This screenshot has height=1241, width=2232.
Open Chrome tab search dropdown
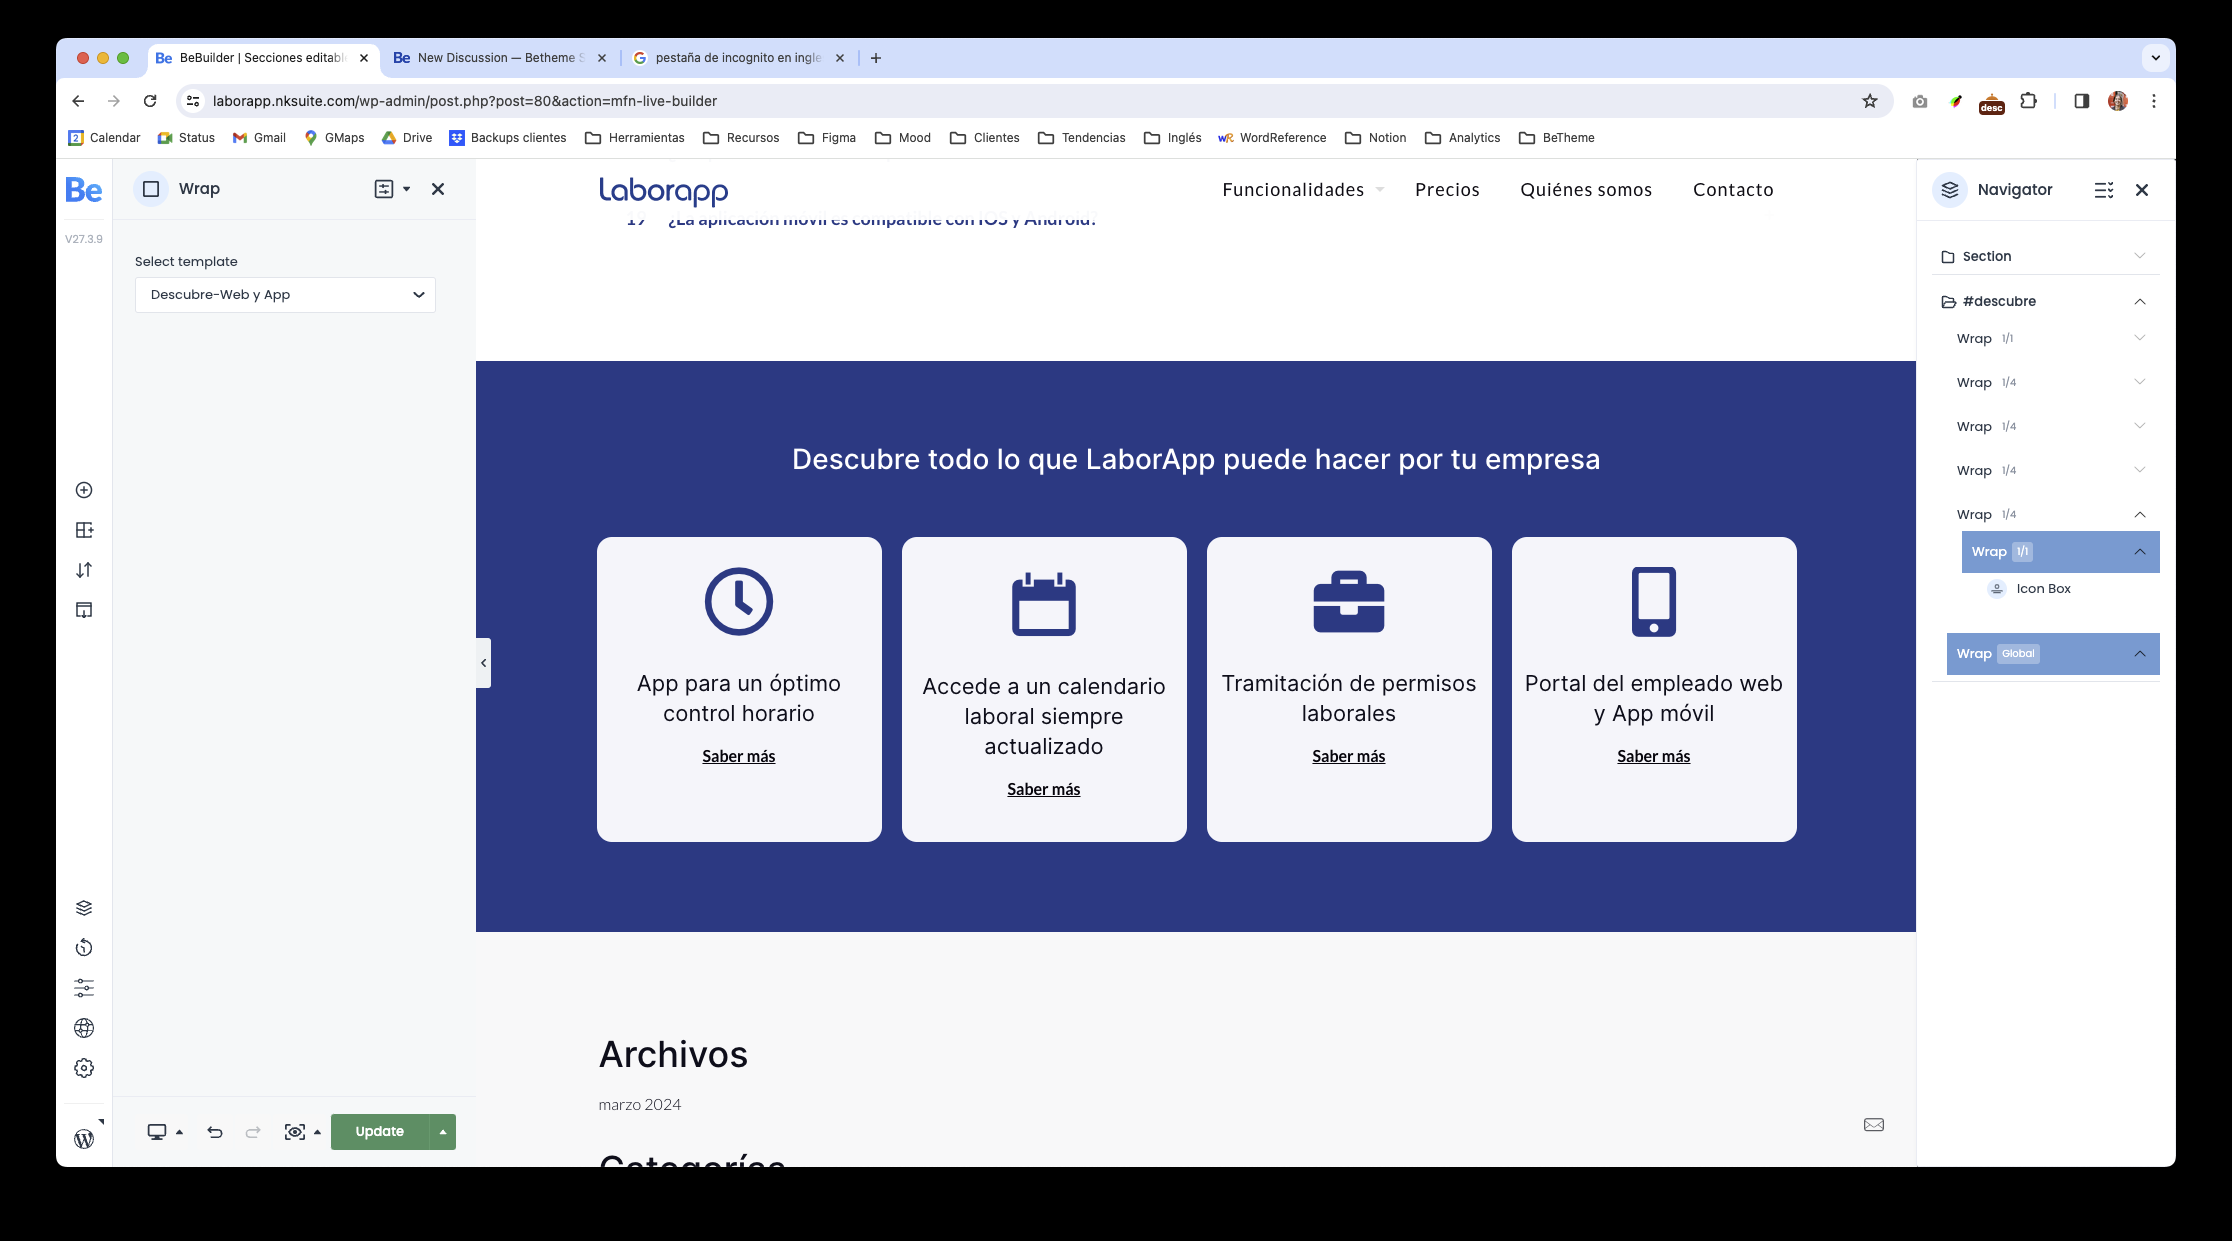coord(2156,58)
